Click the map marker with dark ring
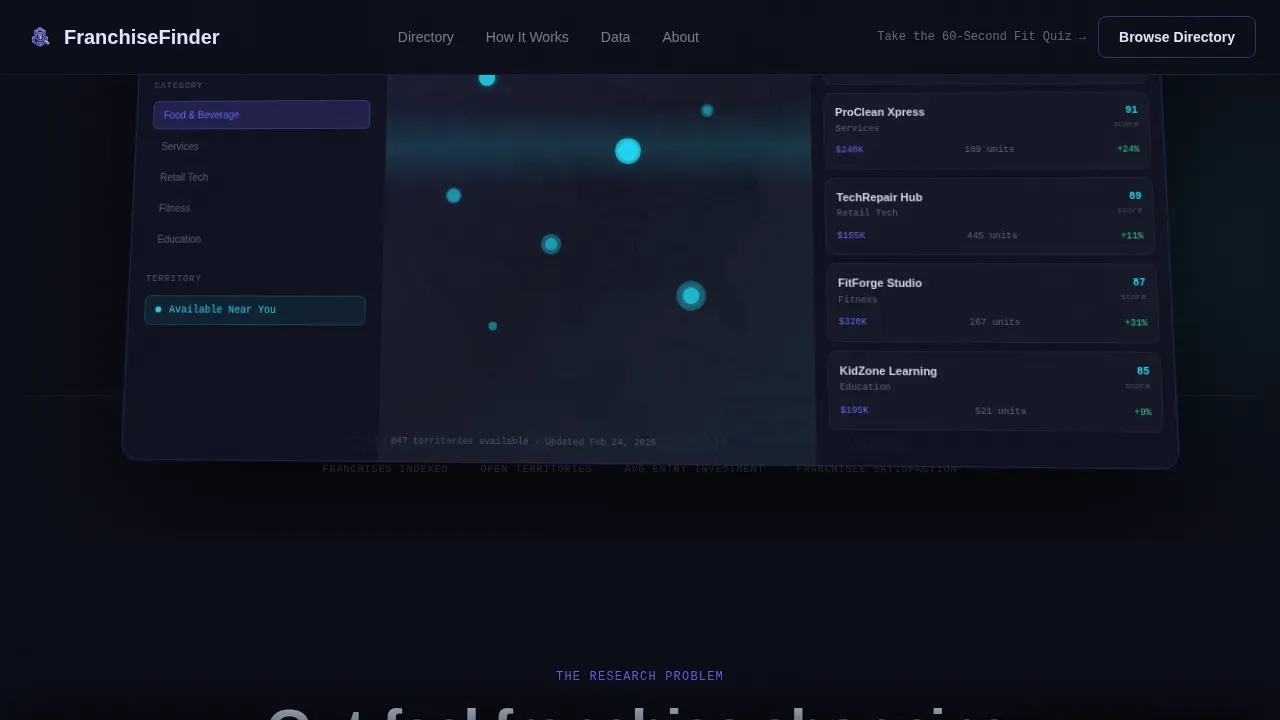This screenshot has width=1280, height=720. [691, 296]
